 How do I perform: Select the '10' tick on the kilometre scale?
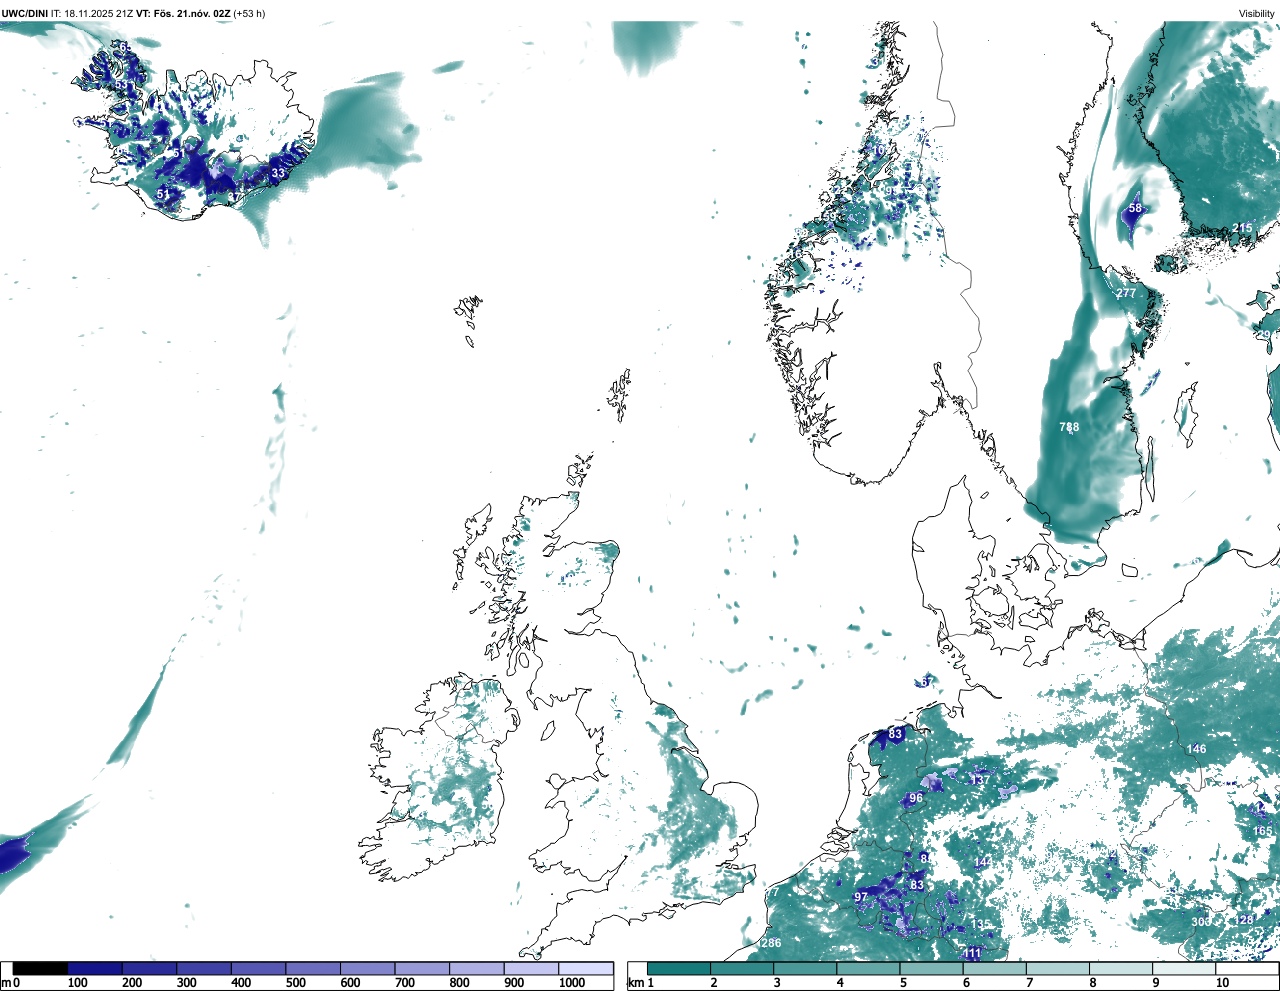1222,983
